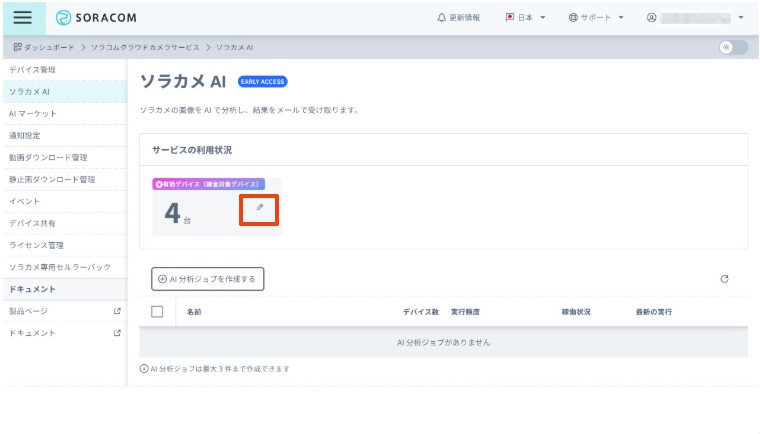Click the 名前 column header
The image size is (760, 434).
[x=194, y=312]
